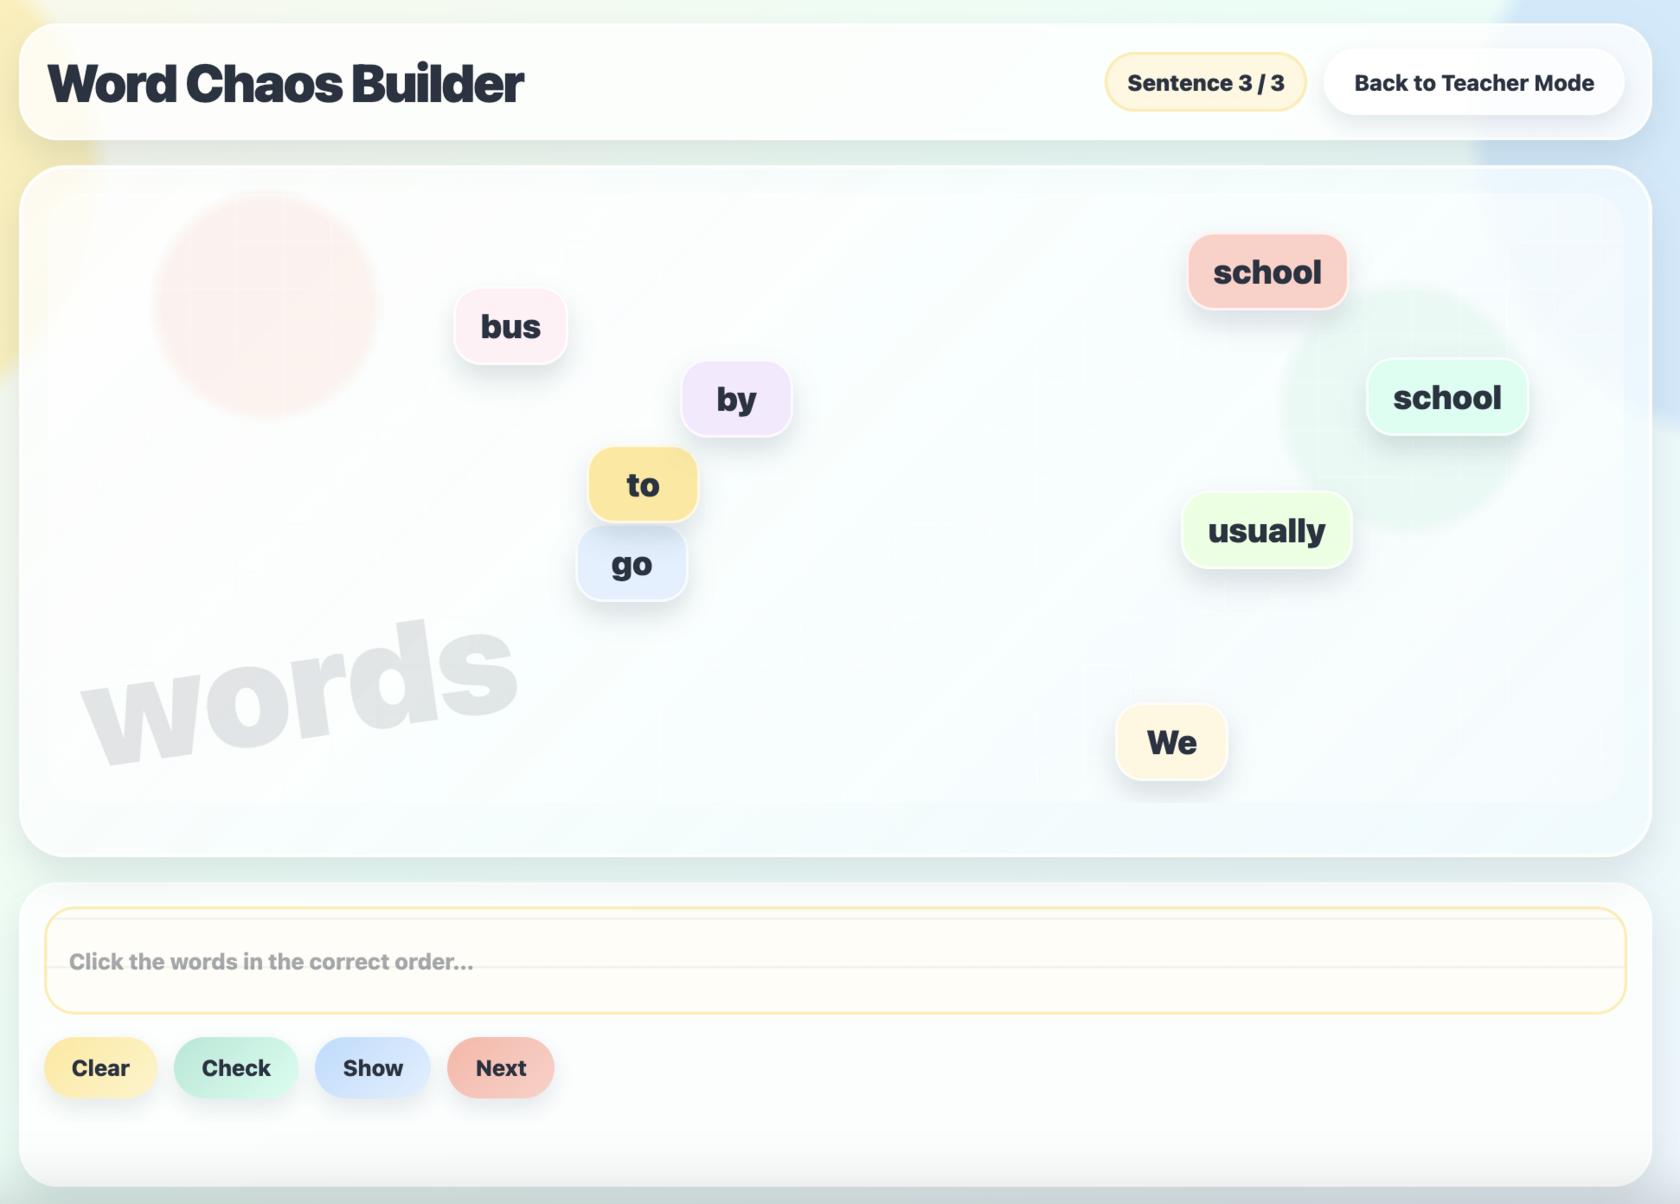The width and height of the screenshot is (1680, 1204).
Task: Click the pink 'school' word tile
Action: click(1267, 272)
